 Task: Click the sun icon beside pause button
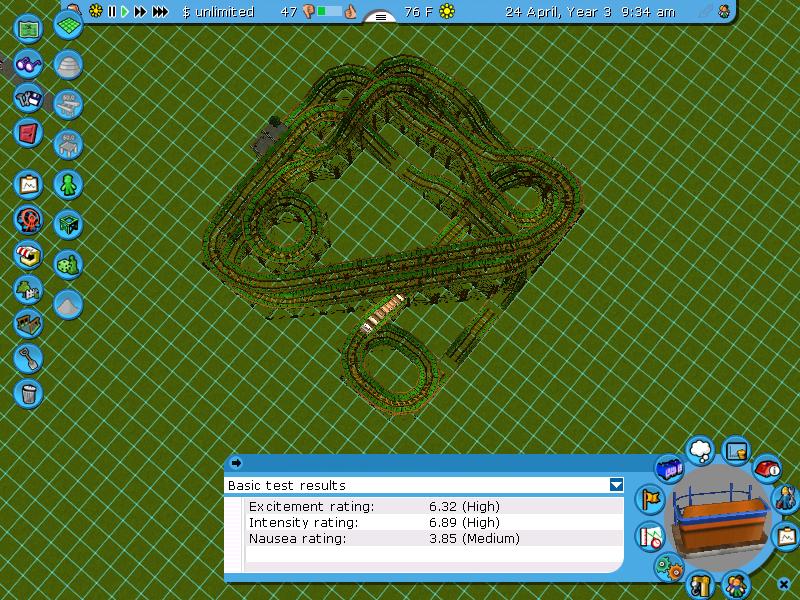pos(95,11)
